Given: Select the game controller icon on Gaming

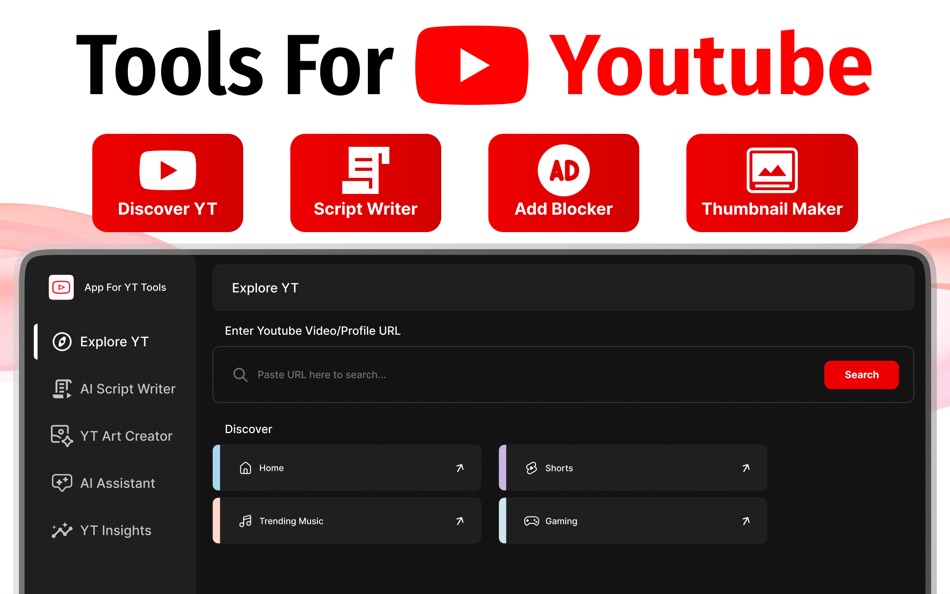Looking at the screenshot, I should [533, 520].
